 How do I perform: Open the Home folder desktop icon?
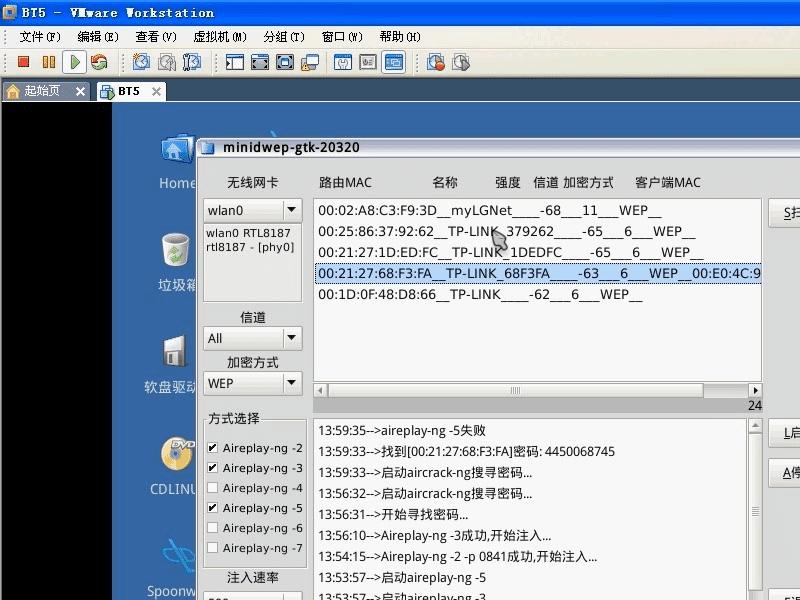point(178,149)
